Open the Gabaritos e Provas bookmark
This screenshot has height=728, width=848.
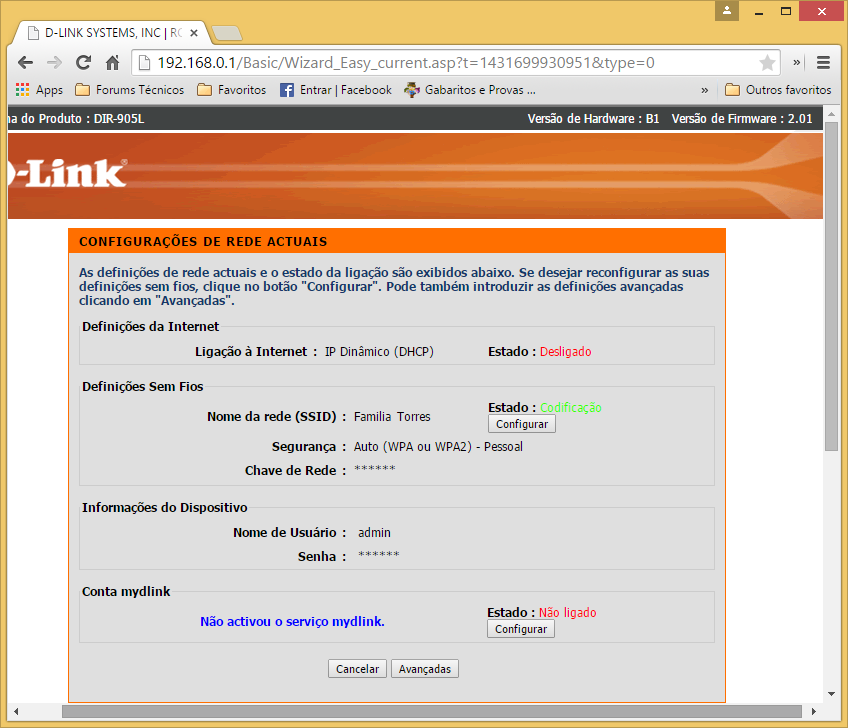[470, 90]
